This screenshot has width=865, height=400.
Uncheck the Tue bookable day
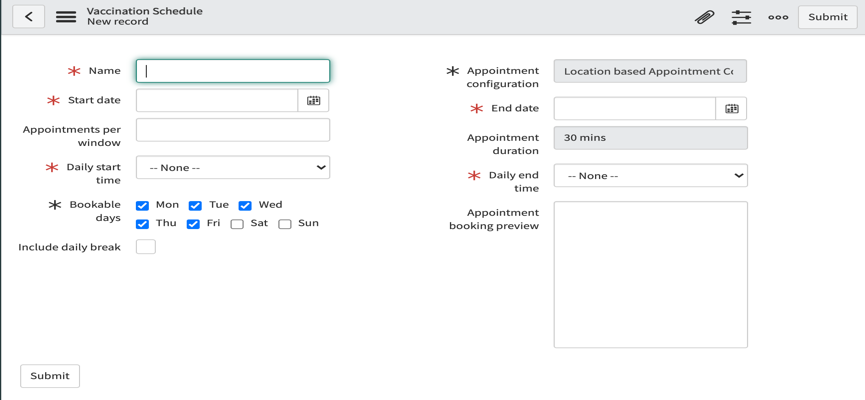[195, 206]
